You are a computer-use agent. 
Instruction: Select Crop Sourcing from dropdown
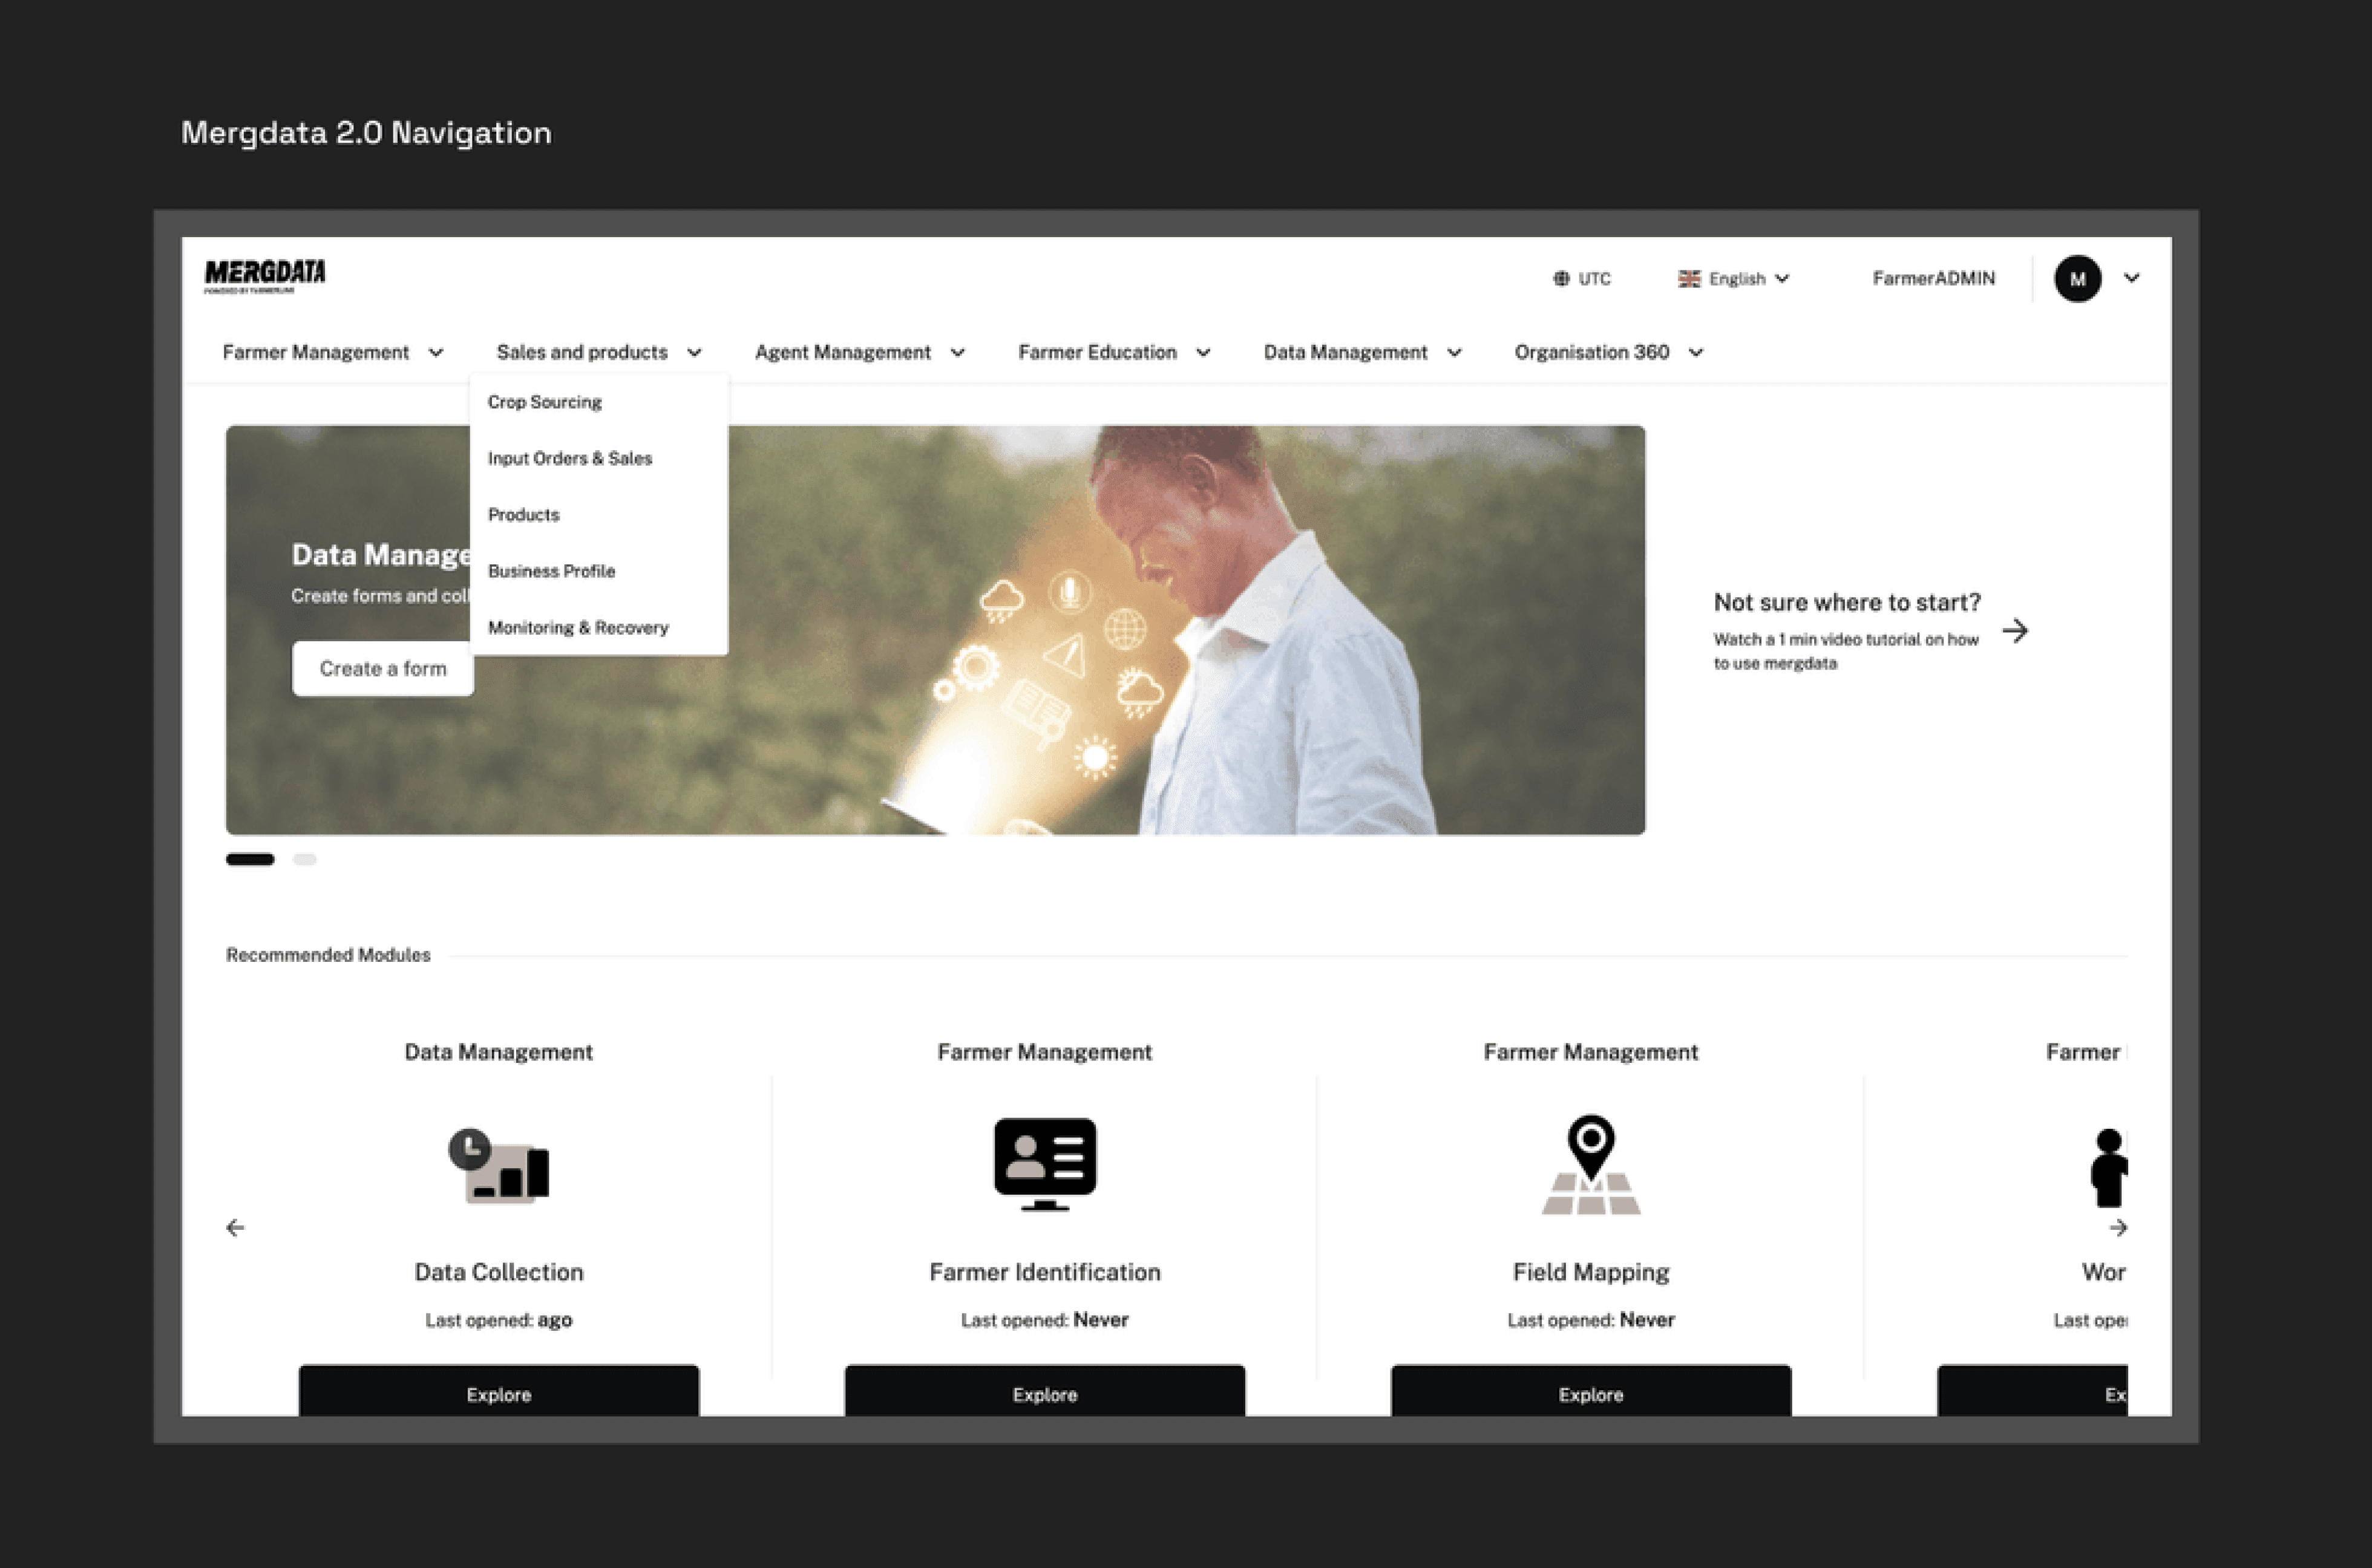click(545, 402)
